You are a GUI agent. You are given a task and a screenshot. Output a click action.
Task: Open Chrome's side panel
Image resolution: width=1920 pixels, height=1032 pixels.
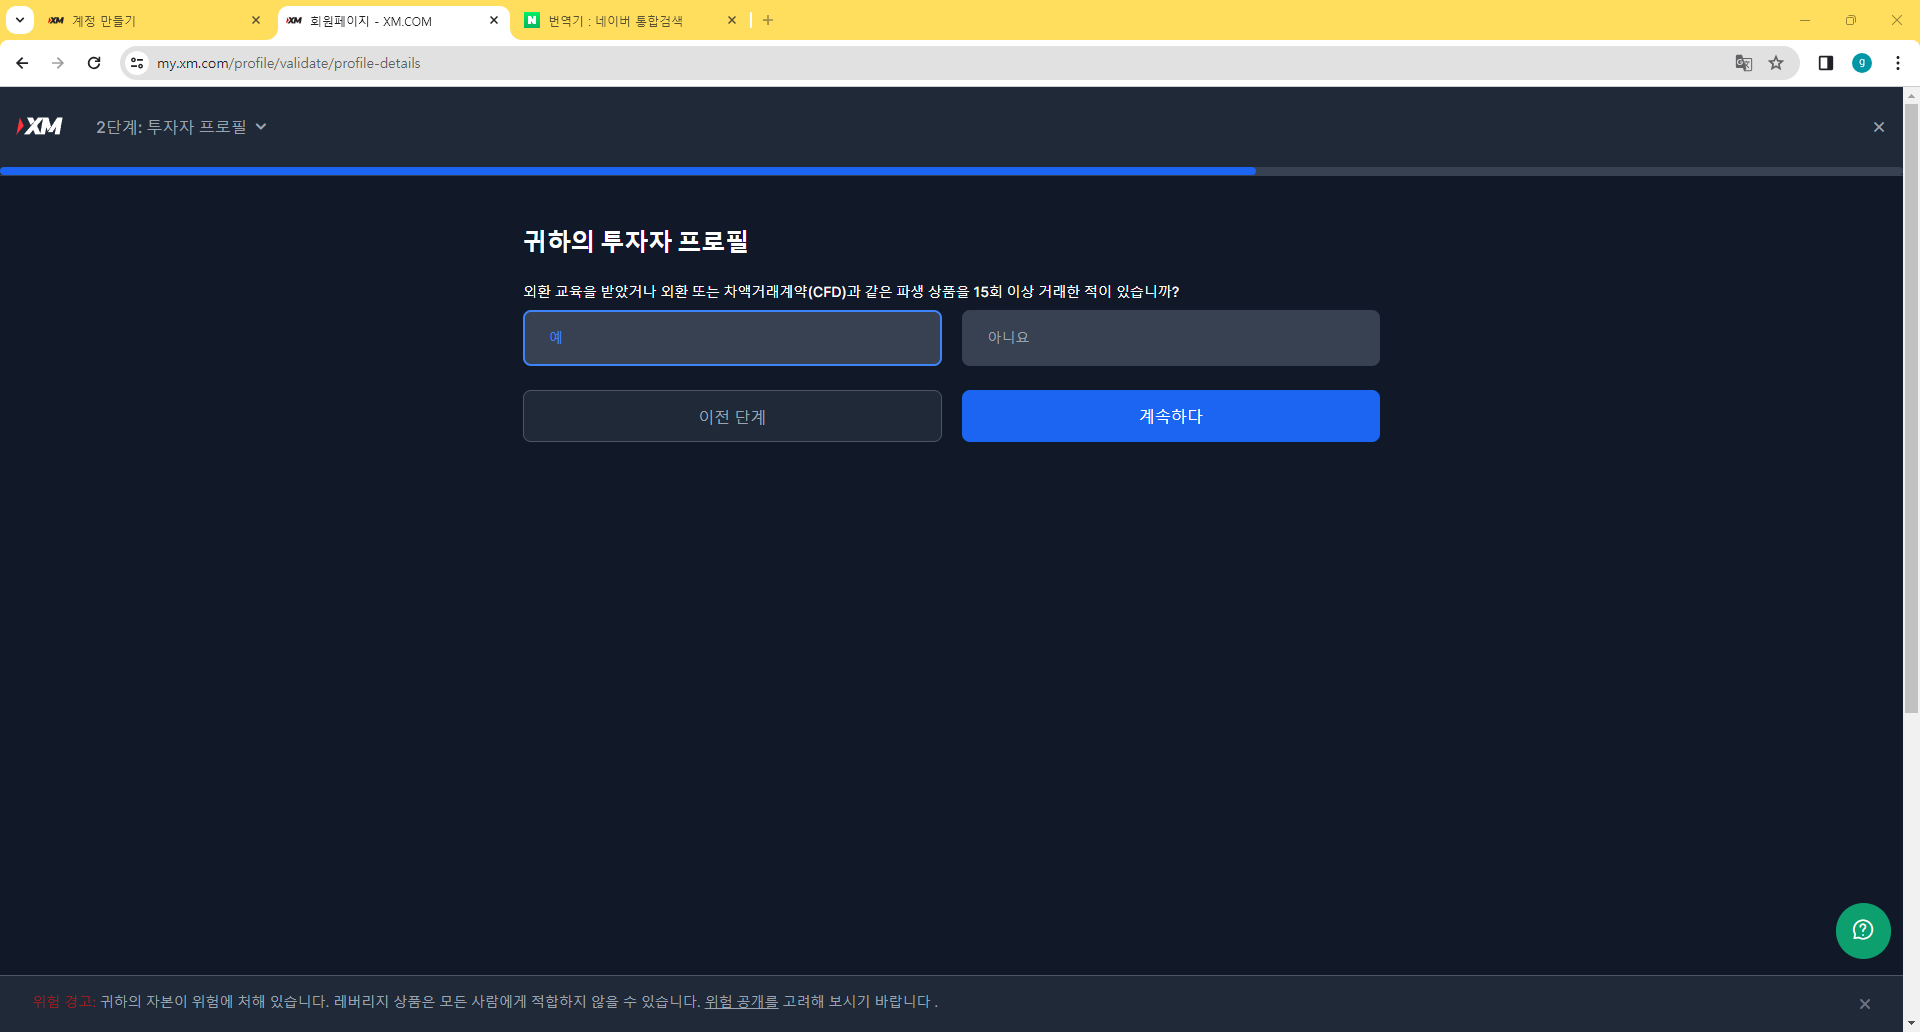tap(1825, 62)
